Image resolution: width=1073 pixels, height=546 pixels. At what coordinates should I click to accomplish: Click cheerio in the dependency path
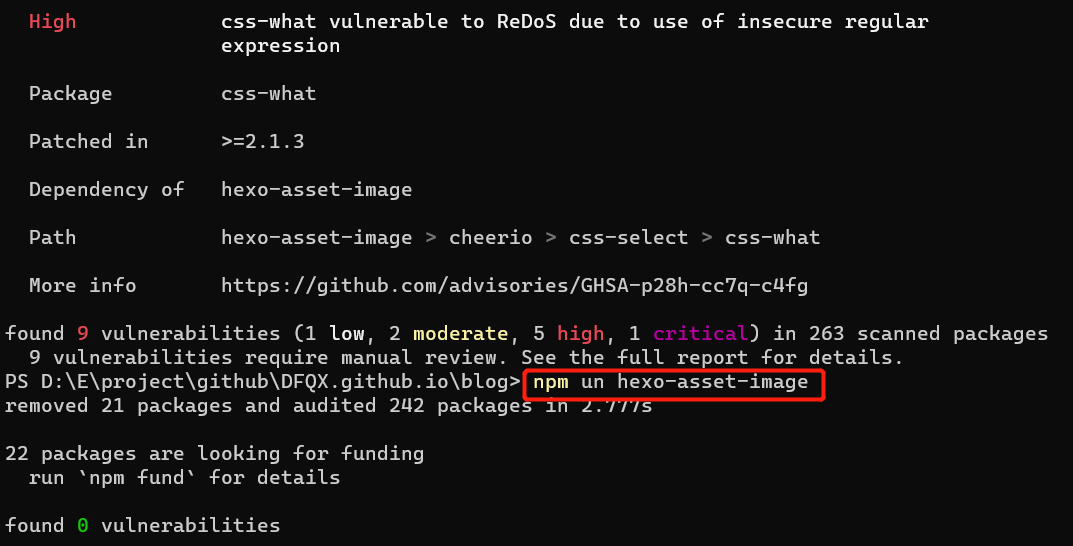490,237
